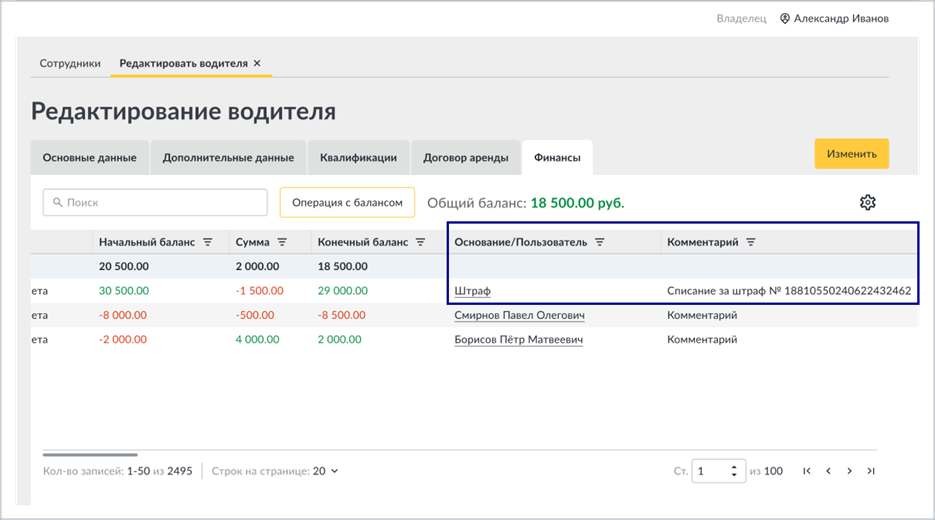This screenshot has height=520, width=935.
Task: Click the Кол-во записей 1-50 из 2495 text
Action: (117, 471)
